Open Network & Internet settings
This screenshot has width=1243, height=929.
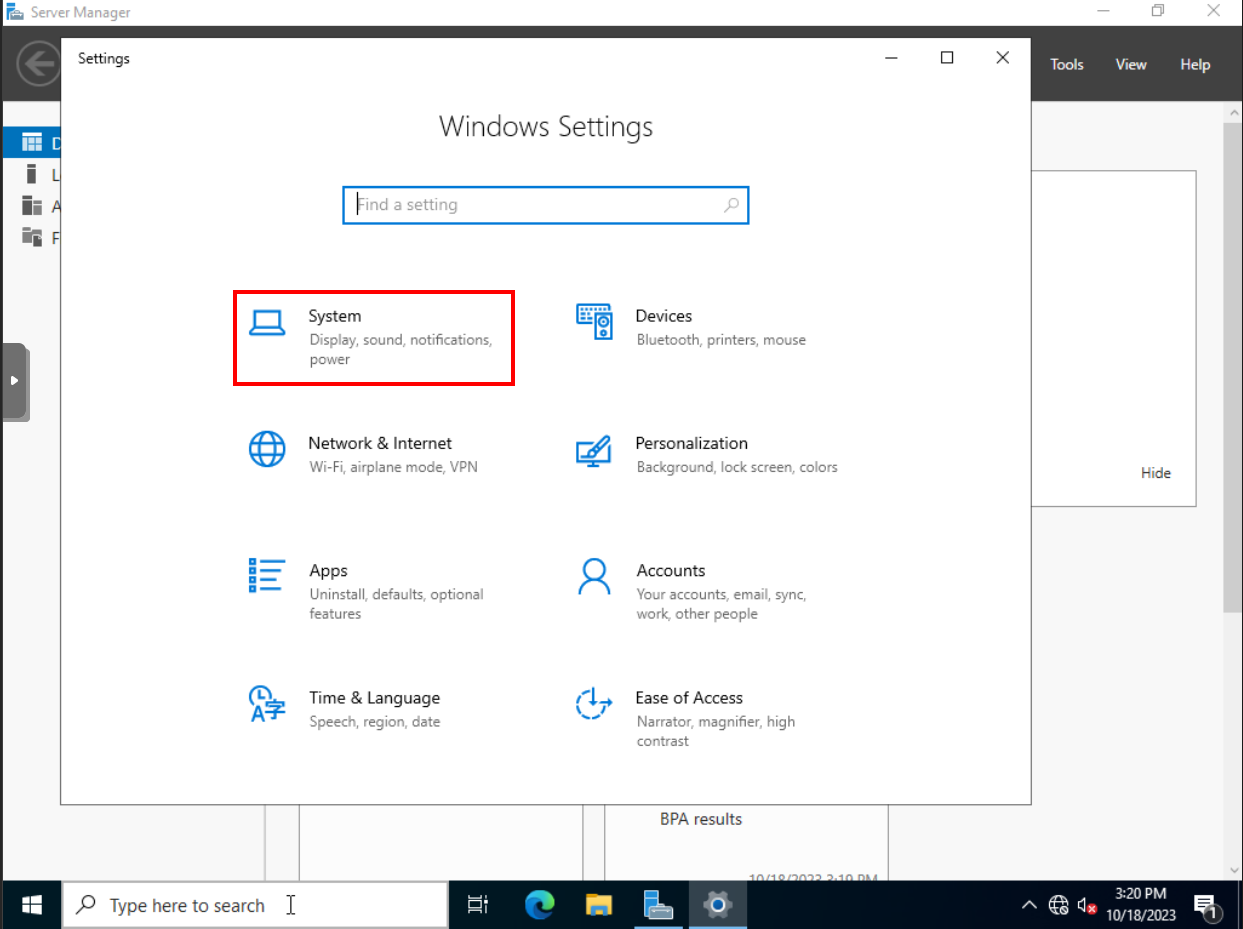tap(378, 454)
